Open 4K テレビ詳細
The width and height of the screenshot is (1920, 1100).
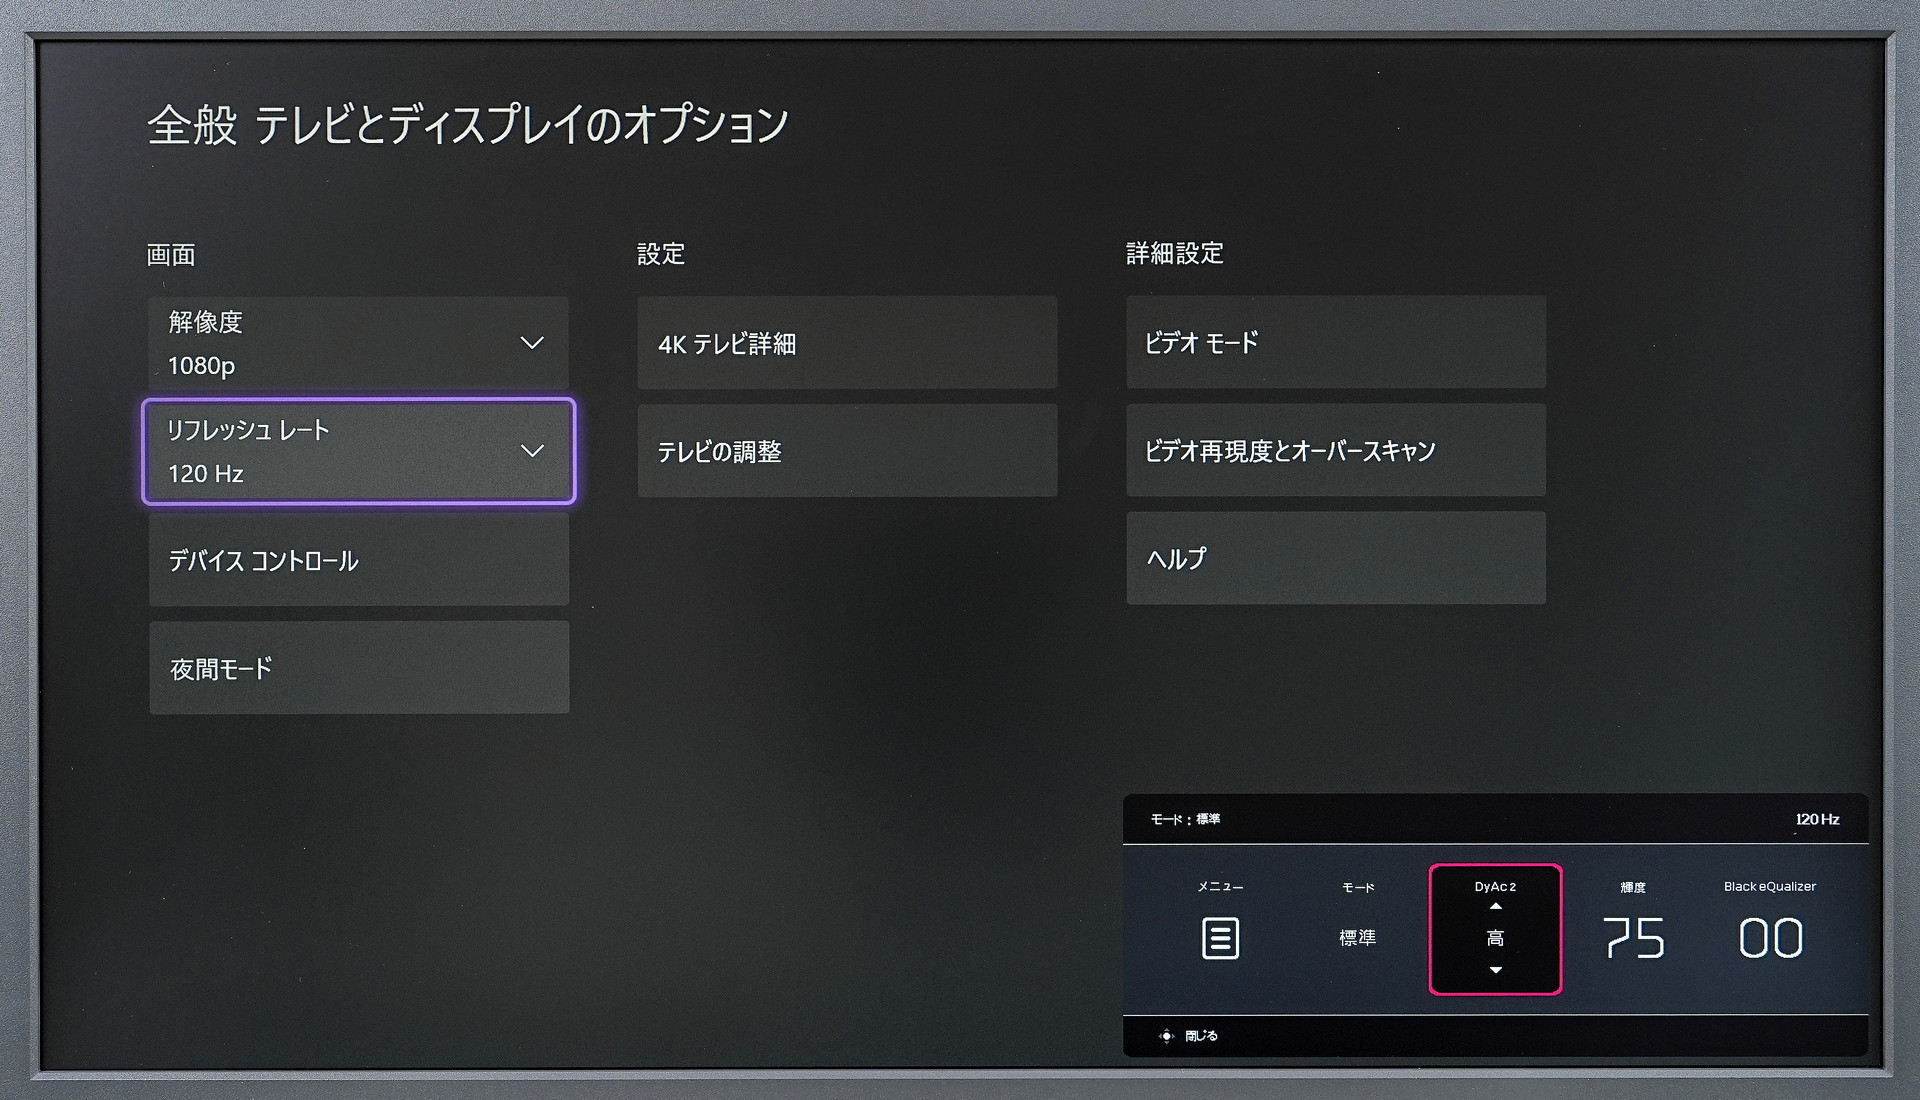click(847, 342)
